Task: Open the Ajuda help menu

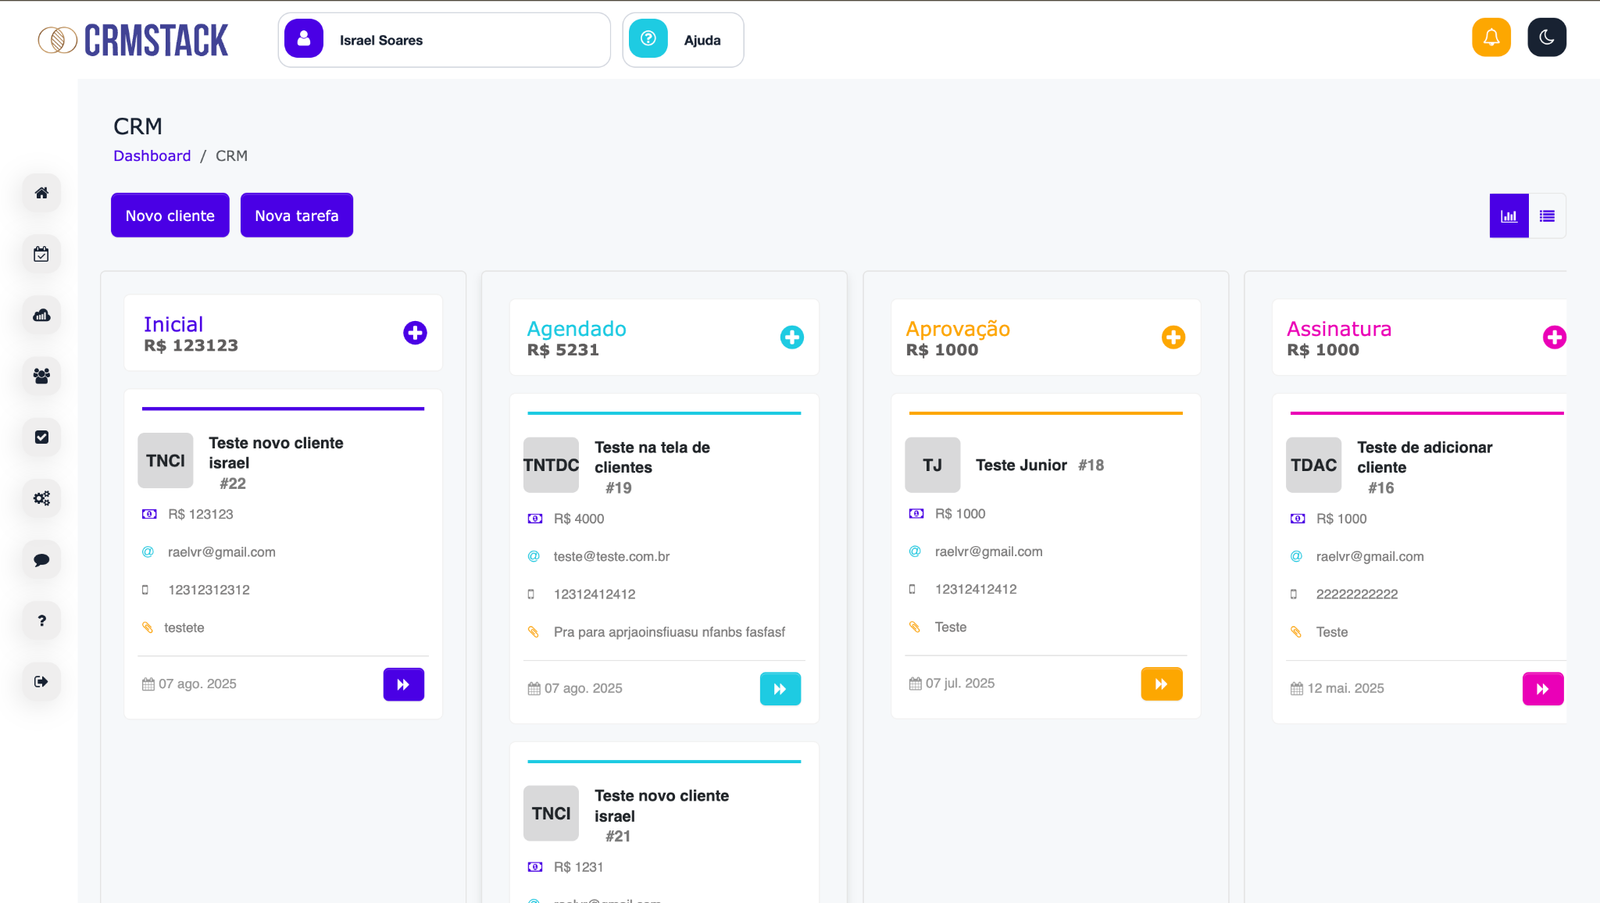Action: coord(683,40)
